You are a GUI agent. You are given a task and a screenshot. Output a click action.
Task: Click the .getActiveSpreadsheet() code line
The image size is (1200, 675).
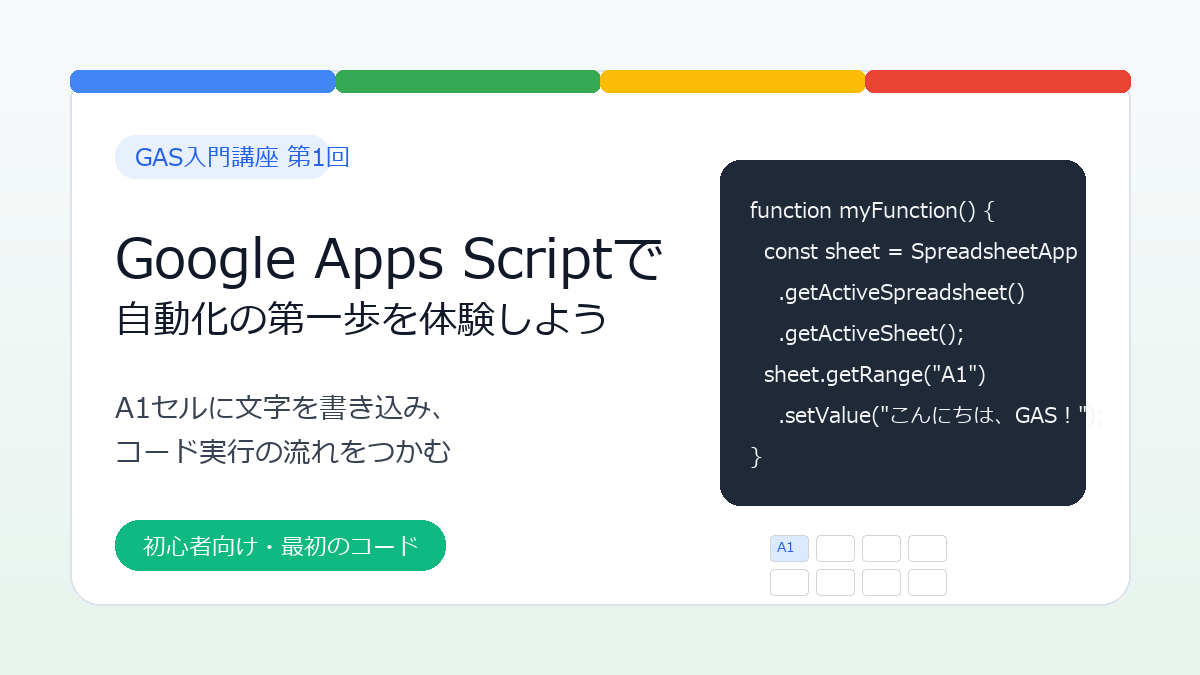click(x=901, y=292)
